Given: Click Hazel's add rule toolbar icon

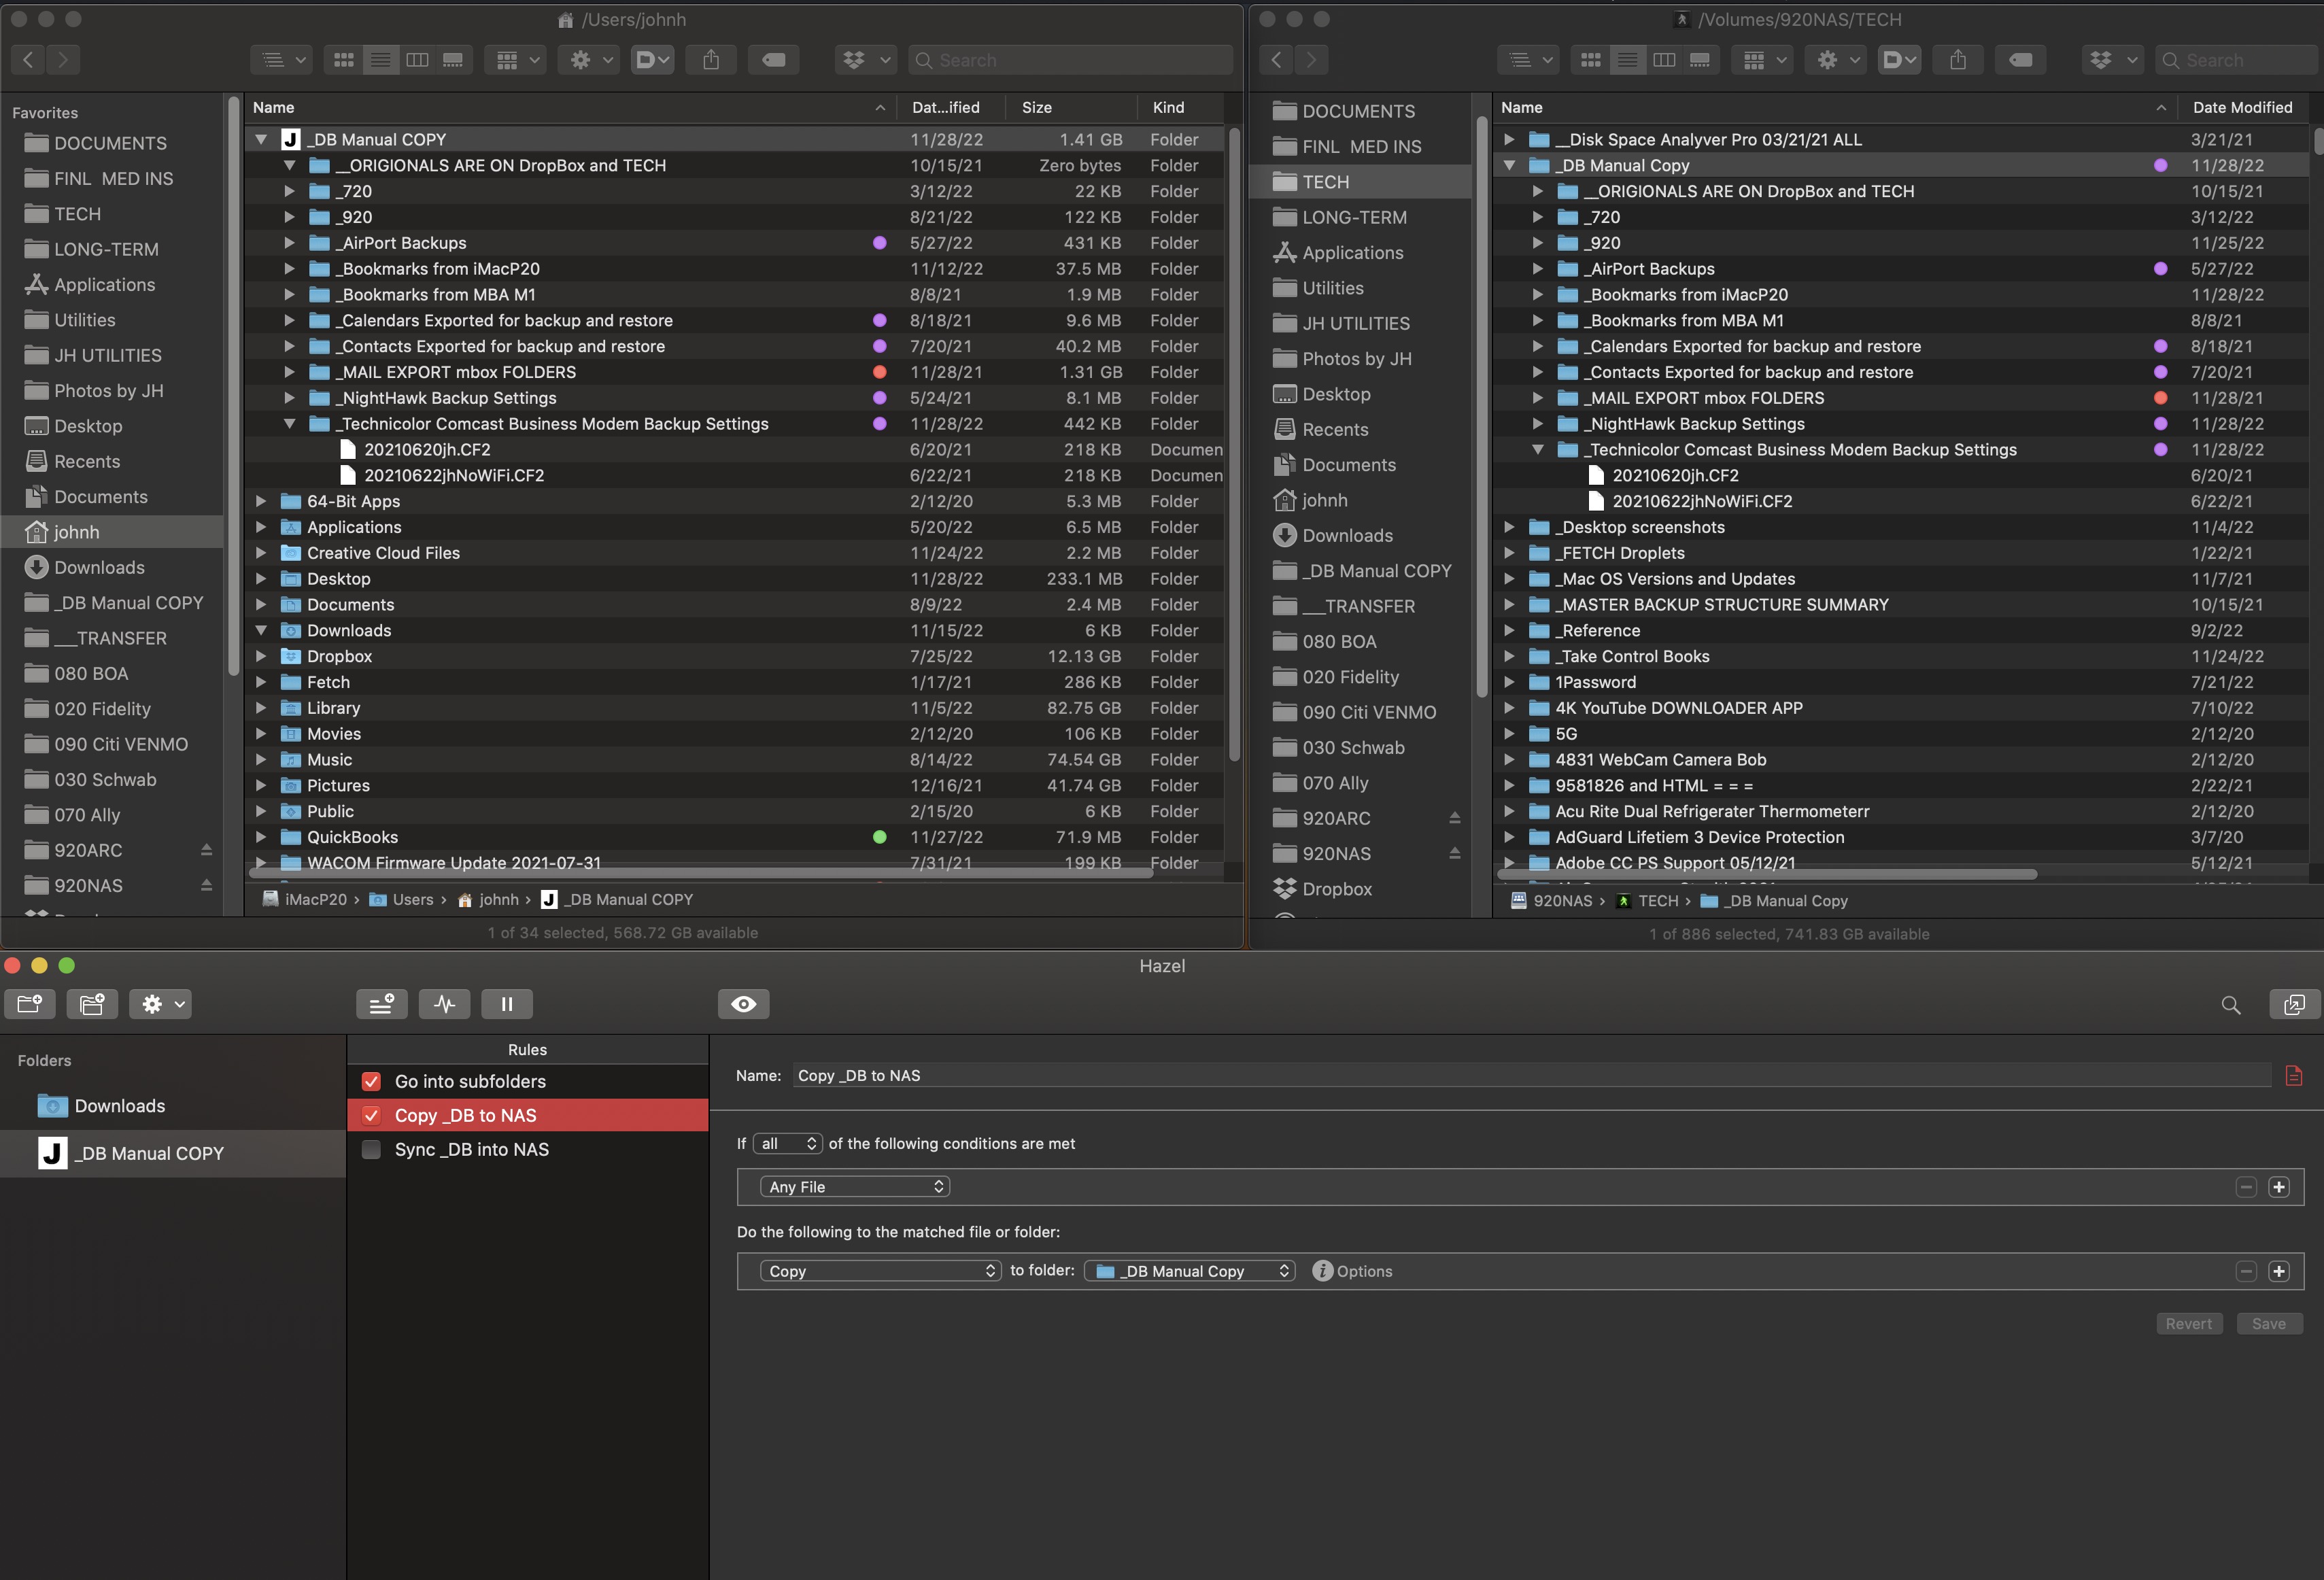Looking at the screenshot, I should [x=381, y=1004].
